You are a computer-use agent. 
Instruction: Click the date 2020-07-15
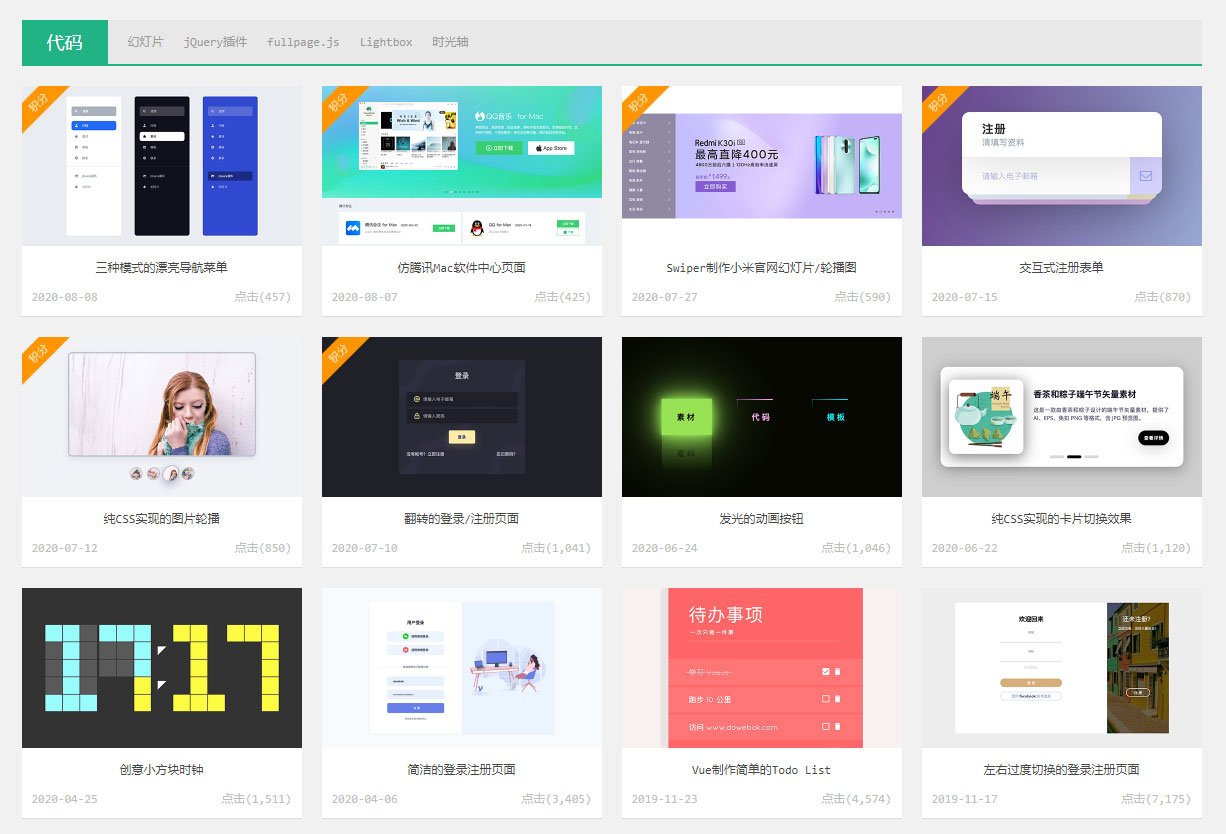965,297
